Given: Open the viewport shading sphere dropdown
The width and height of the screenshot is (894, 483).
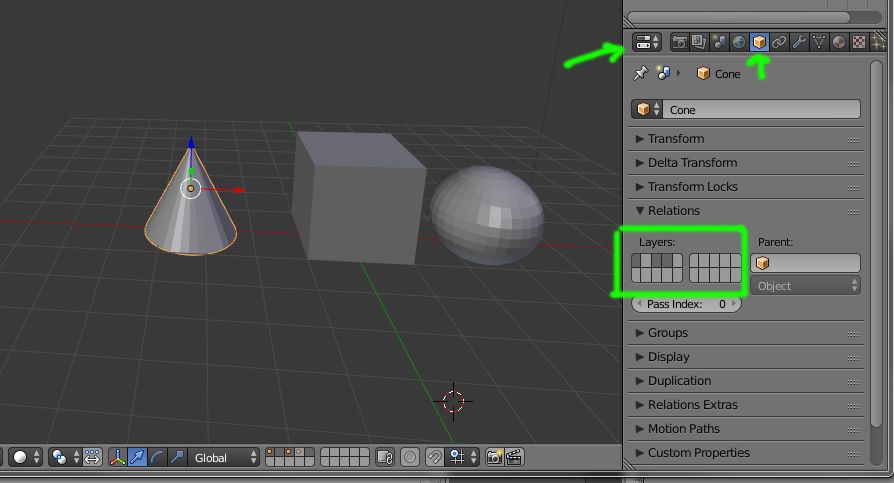Looking at the screenshot, I should 26,457.
